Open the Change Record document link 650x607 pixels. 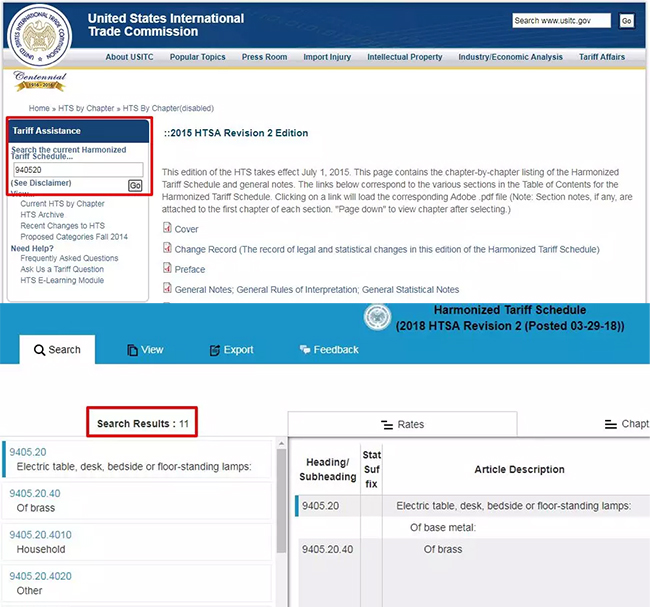[387, 250]
